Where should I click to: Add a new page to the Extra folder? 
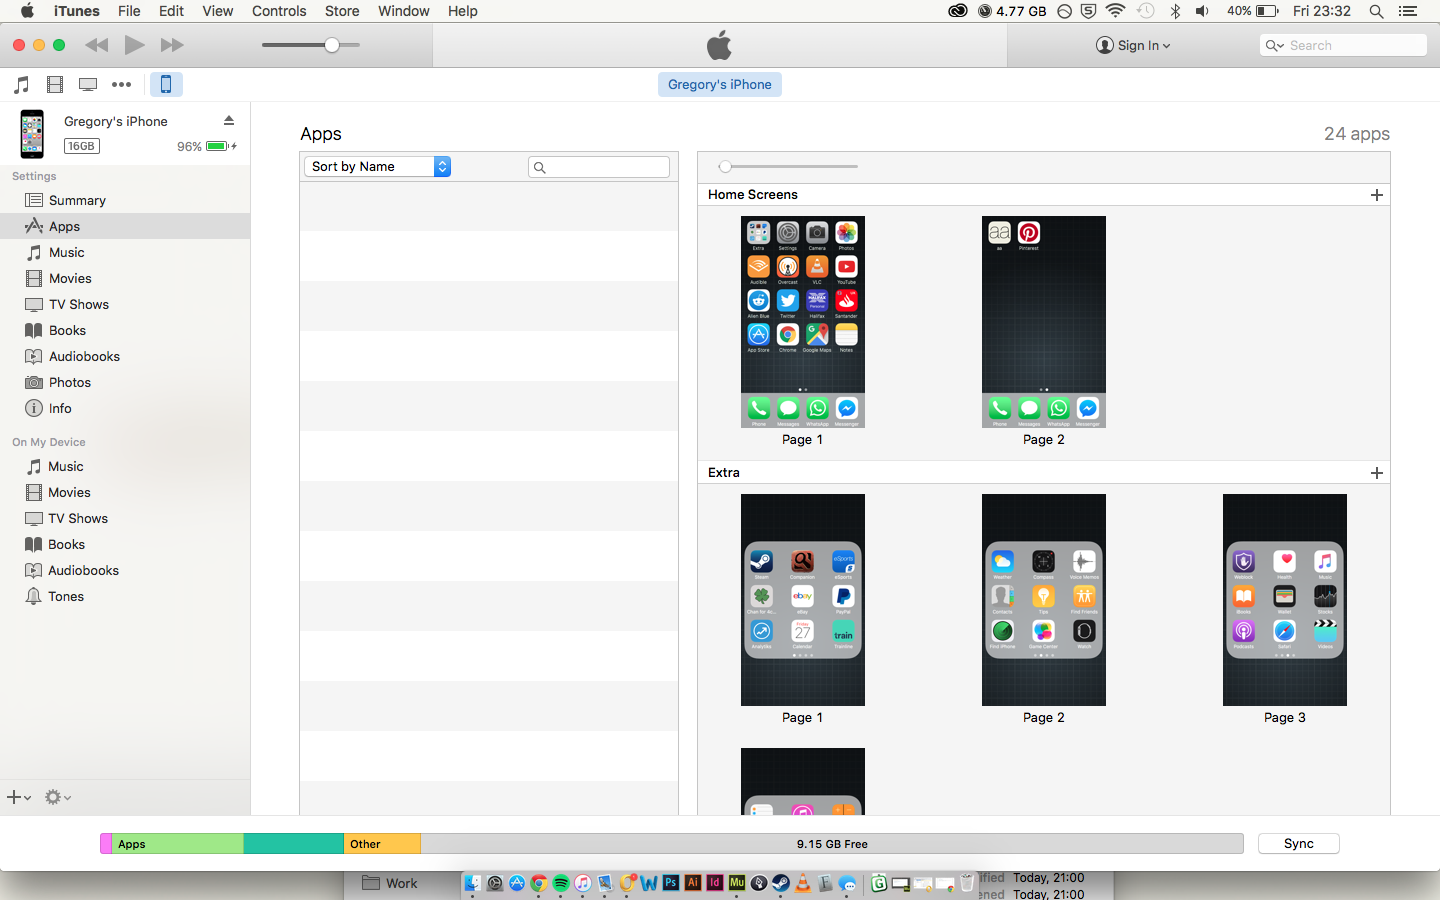pyautogui.click(x=1377, y=473)
